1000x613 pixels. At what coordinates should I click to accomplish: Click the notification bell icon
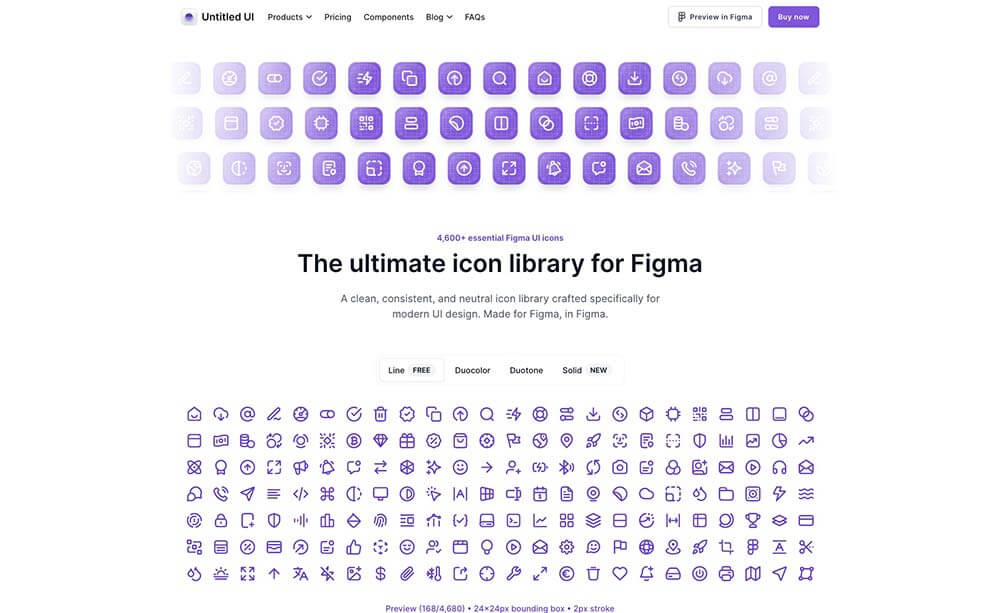point(325,466)
